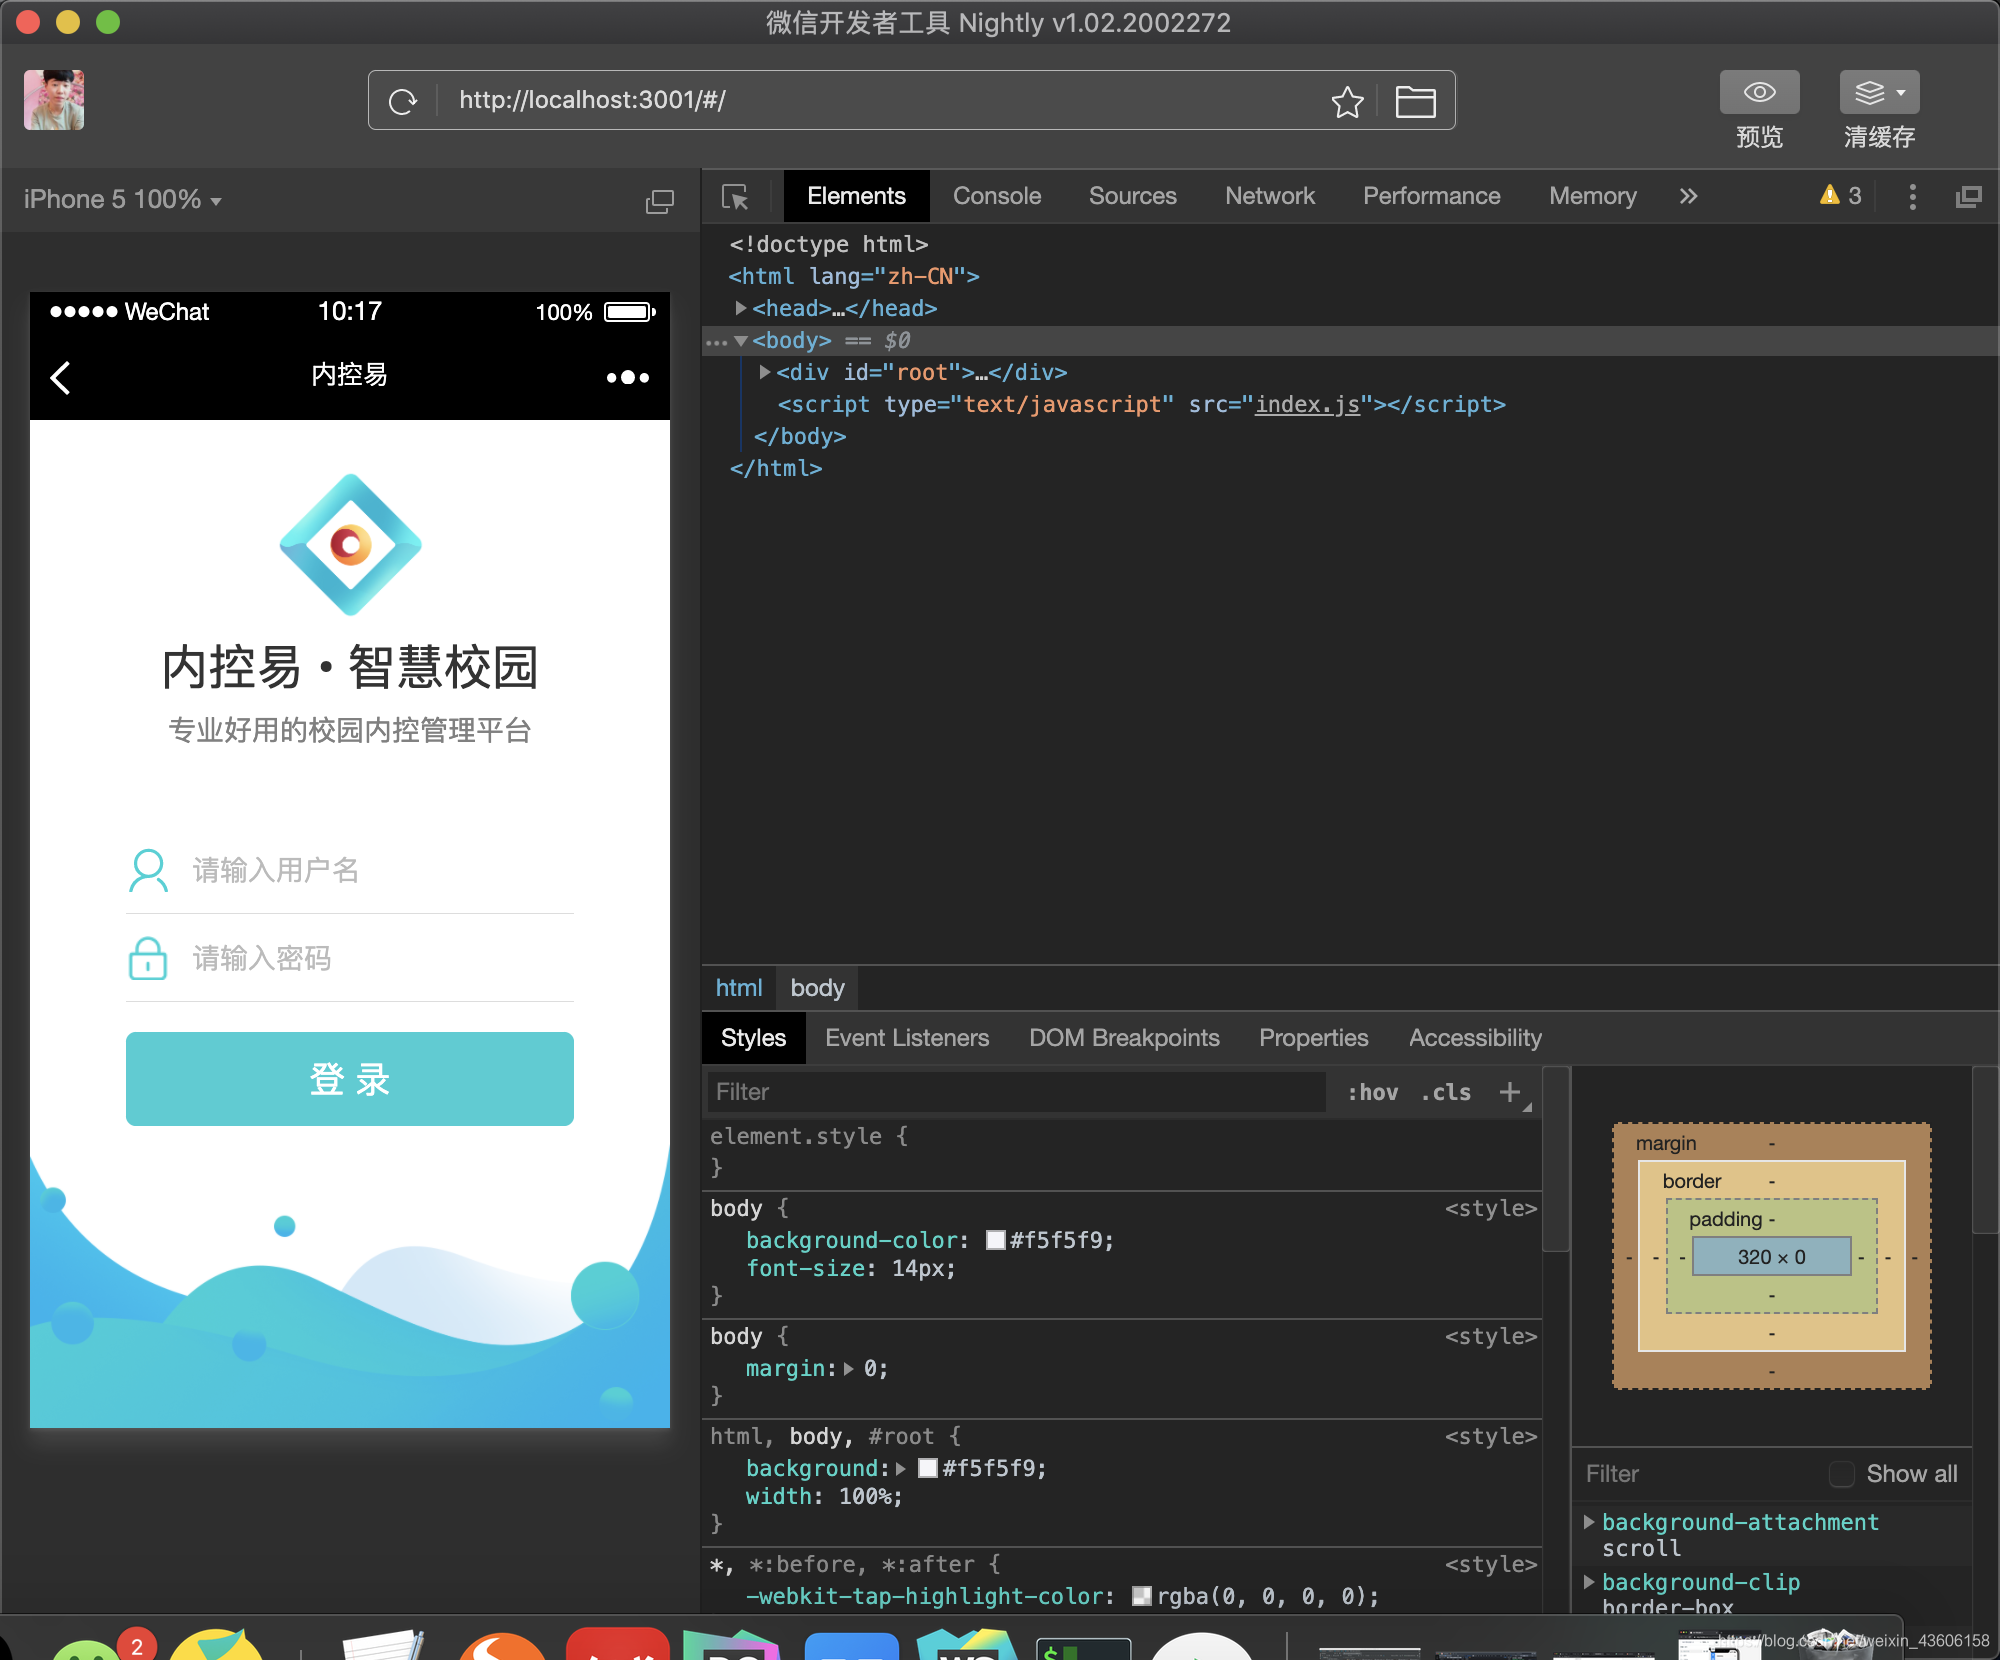The width and height of the screenshot is (2000, 1660).
Task: Expand the background-attachment computed property
Action: click(x=1589, y=1522)
